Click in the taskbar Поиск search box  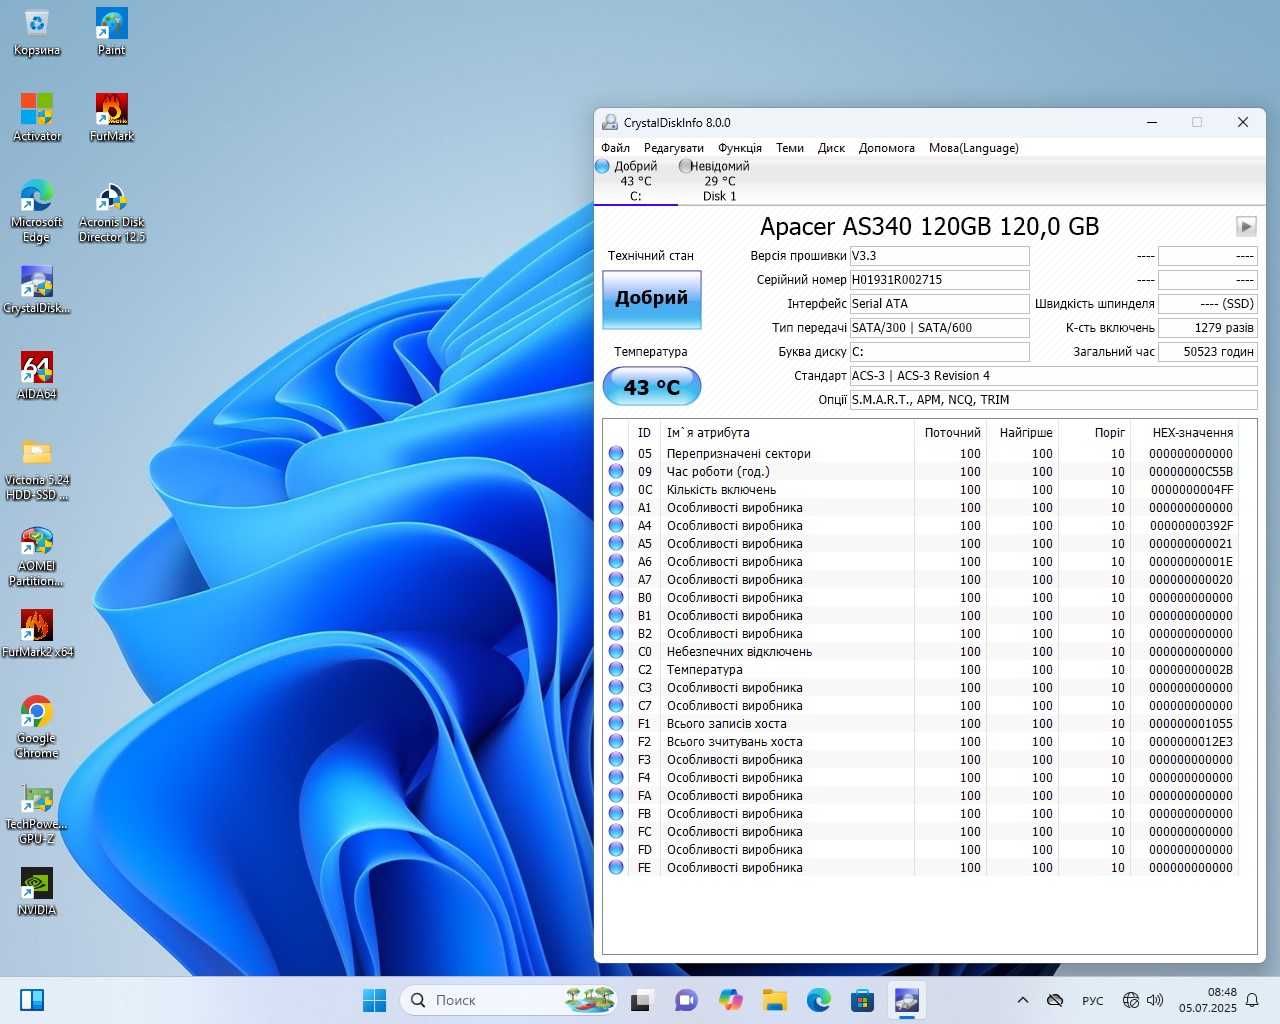pyautogui.click(x=510, y=1000)
